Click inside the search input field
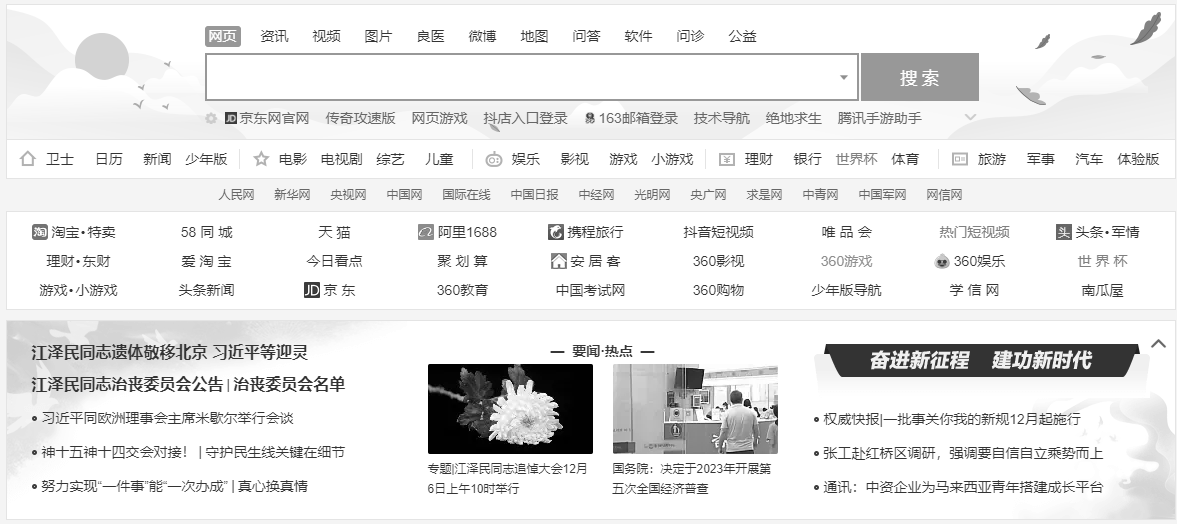The image size is (1177, 524). (520, 78)
